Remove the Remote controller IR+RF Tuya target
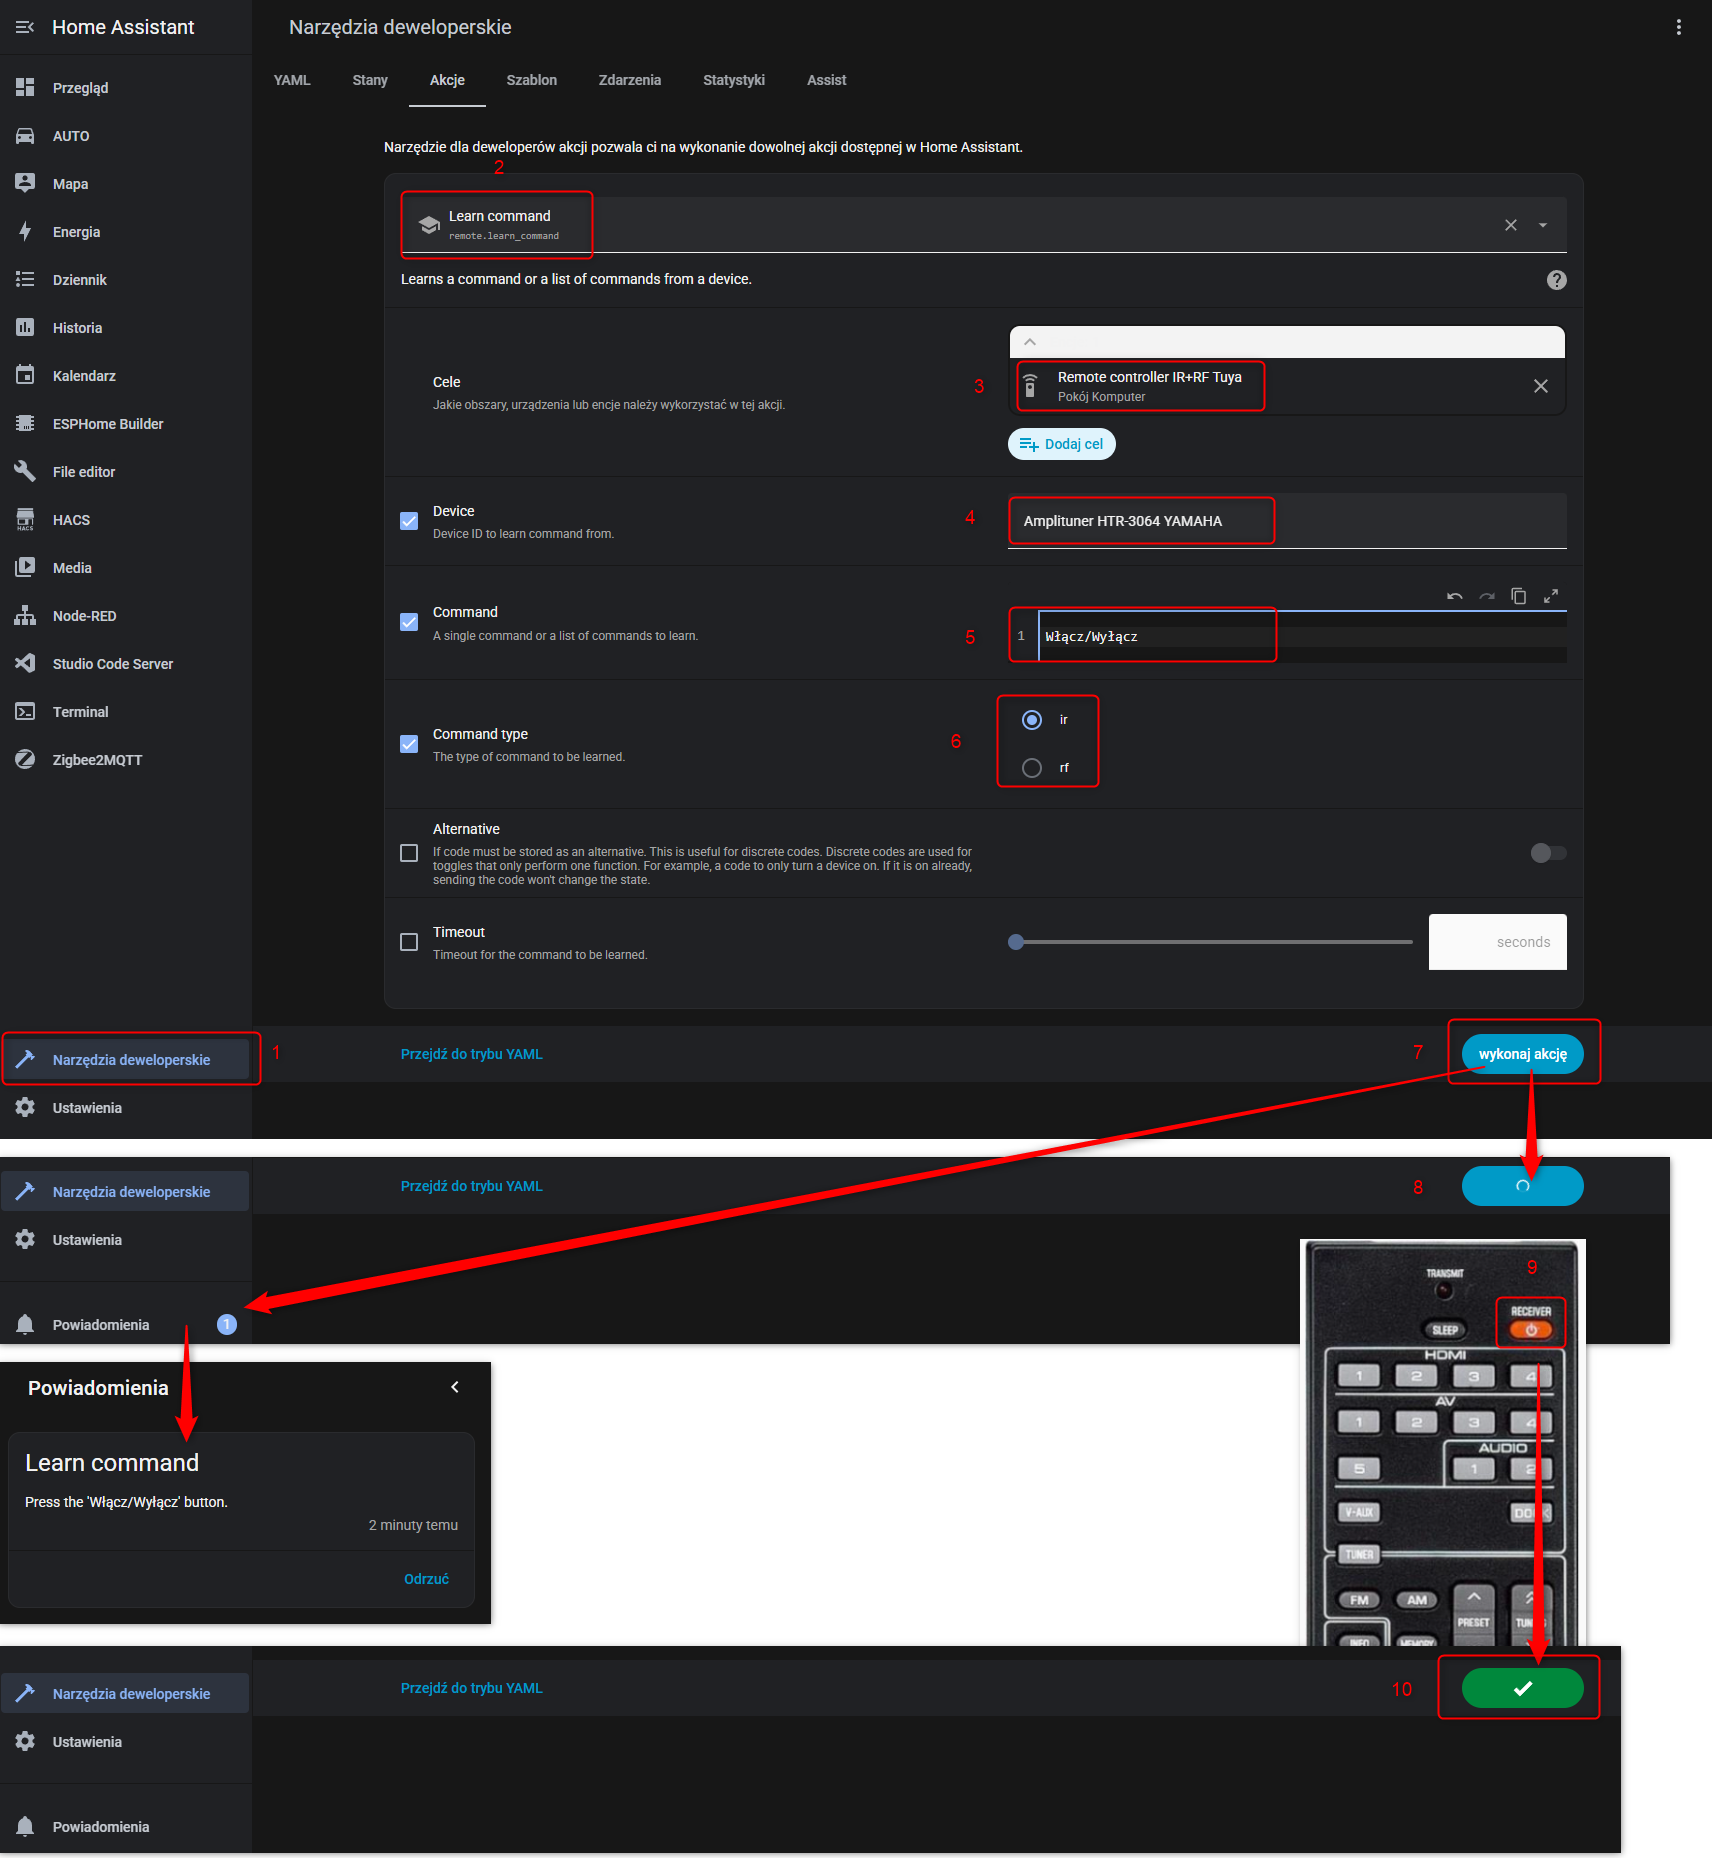Viewport: 1712px width, 1858px height. [1540, 386]
